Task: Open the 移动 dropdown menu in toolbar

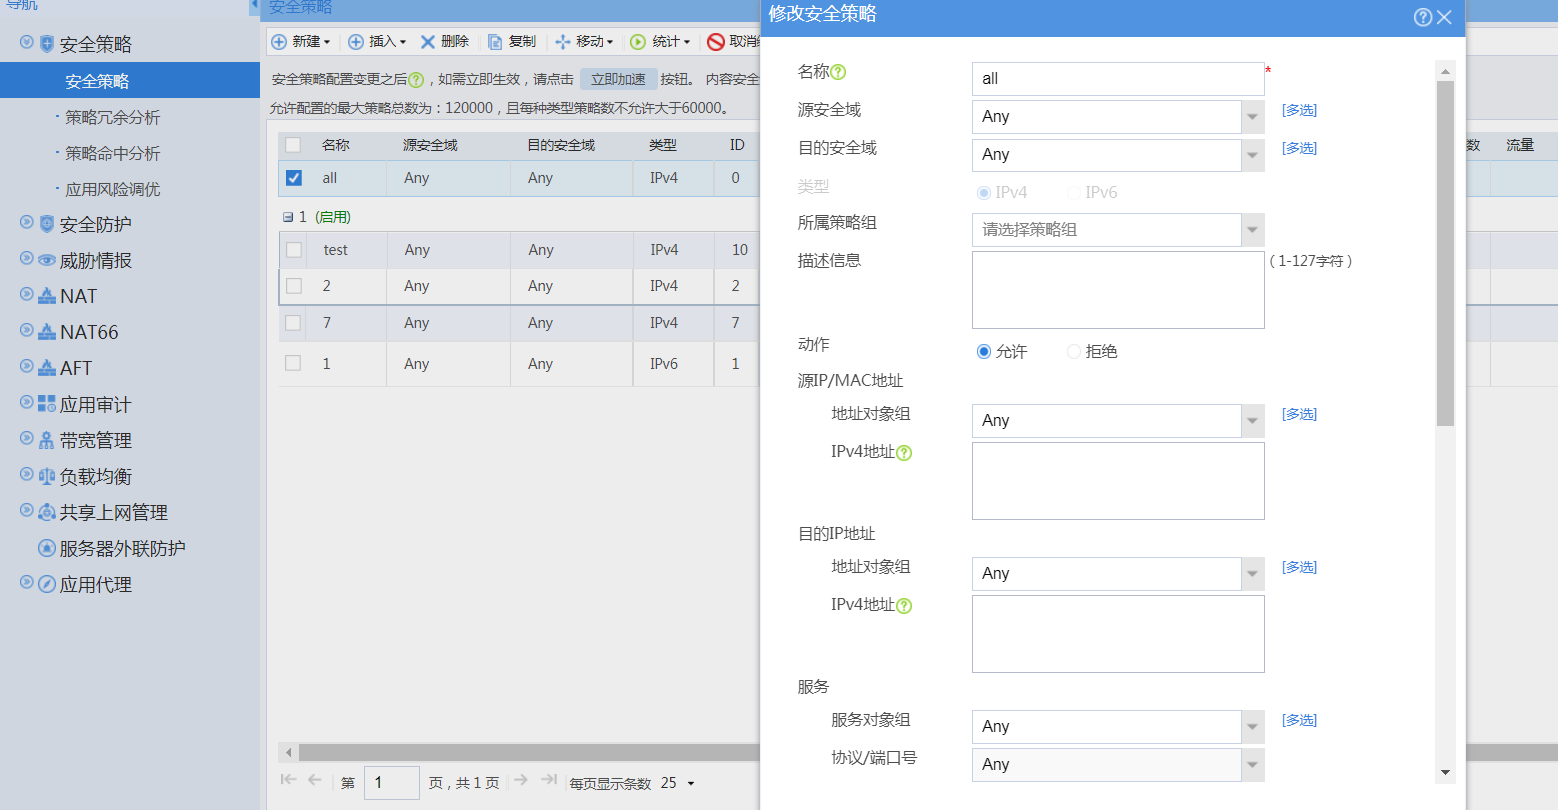Action: pyautogui.click(x=584, y=41)
